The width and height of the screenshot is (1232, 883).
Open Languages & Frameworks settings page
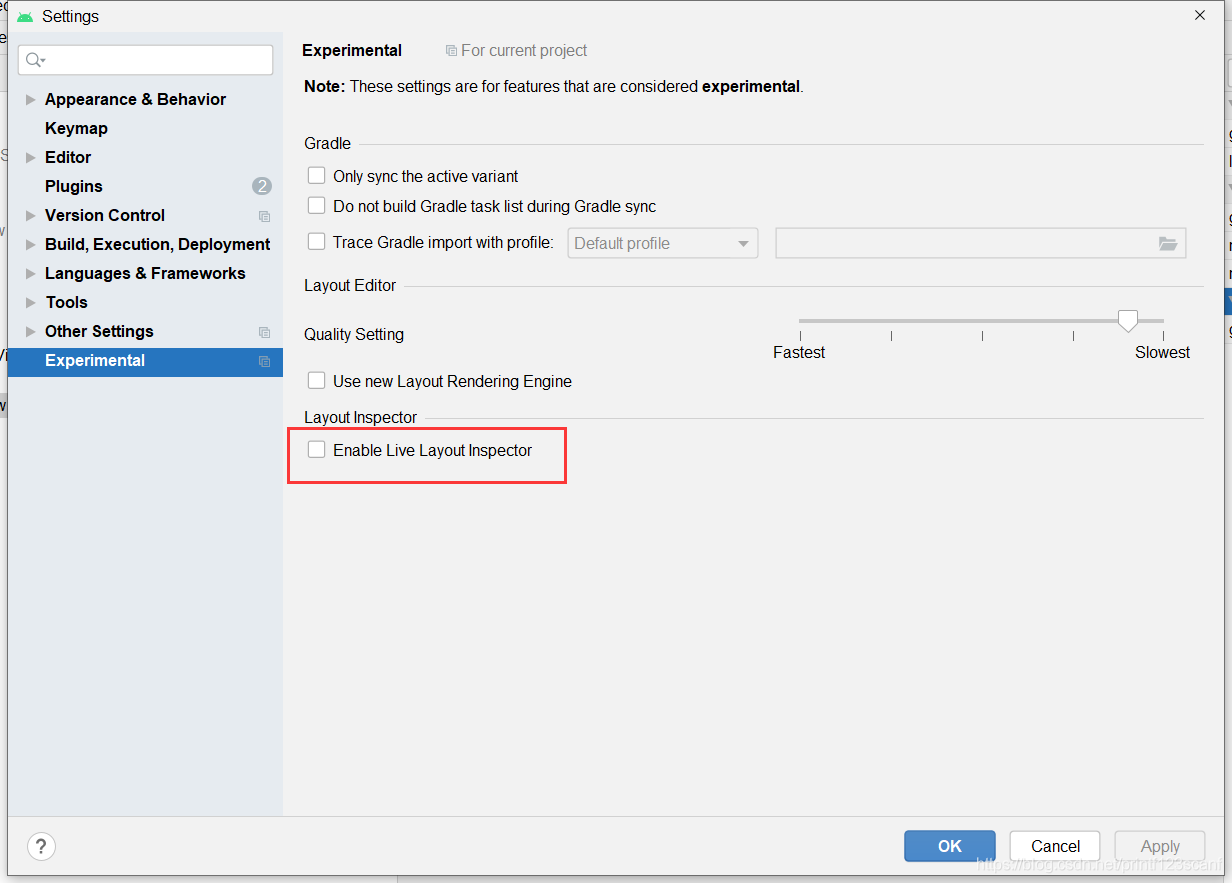coord(145,273)
